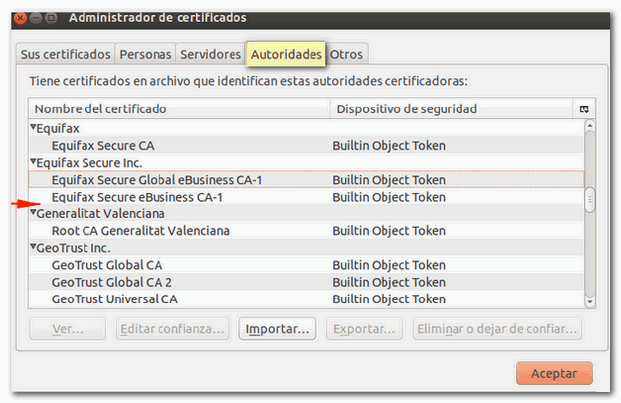This screenshot has height=403, width=621.
Task: Click scrollbar down arrow in certificate list
Action: point(590,300)
